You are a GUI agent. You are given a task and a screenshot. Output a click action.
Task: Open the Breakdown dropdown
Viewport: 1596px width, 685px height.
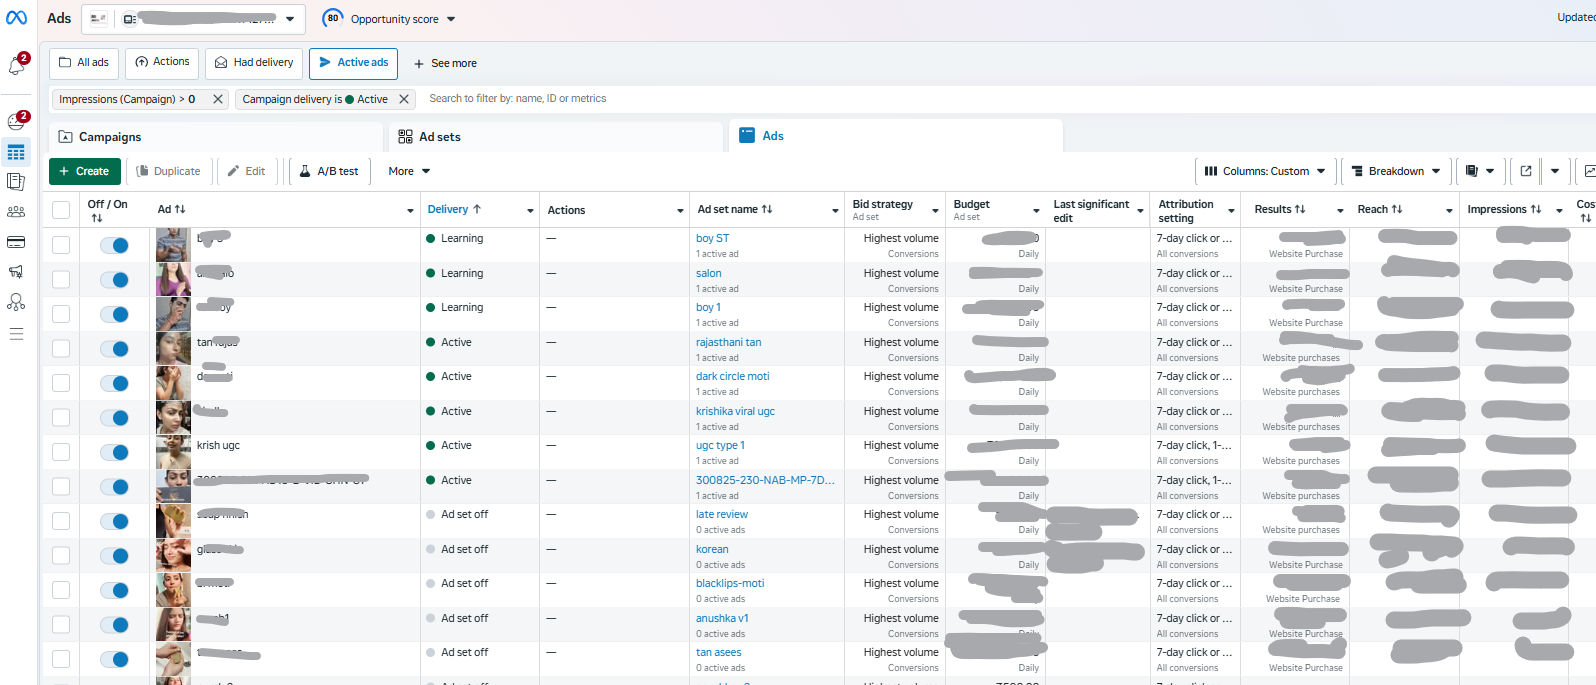tap(1396, 171)
